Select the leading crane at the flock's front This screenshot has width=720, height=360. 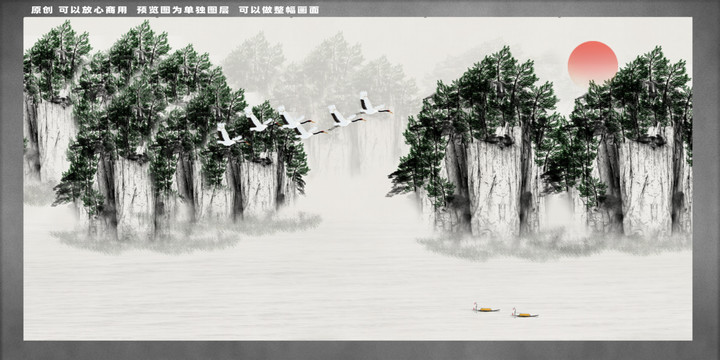375,104
